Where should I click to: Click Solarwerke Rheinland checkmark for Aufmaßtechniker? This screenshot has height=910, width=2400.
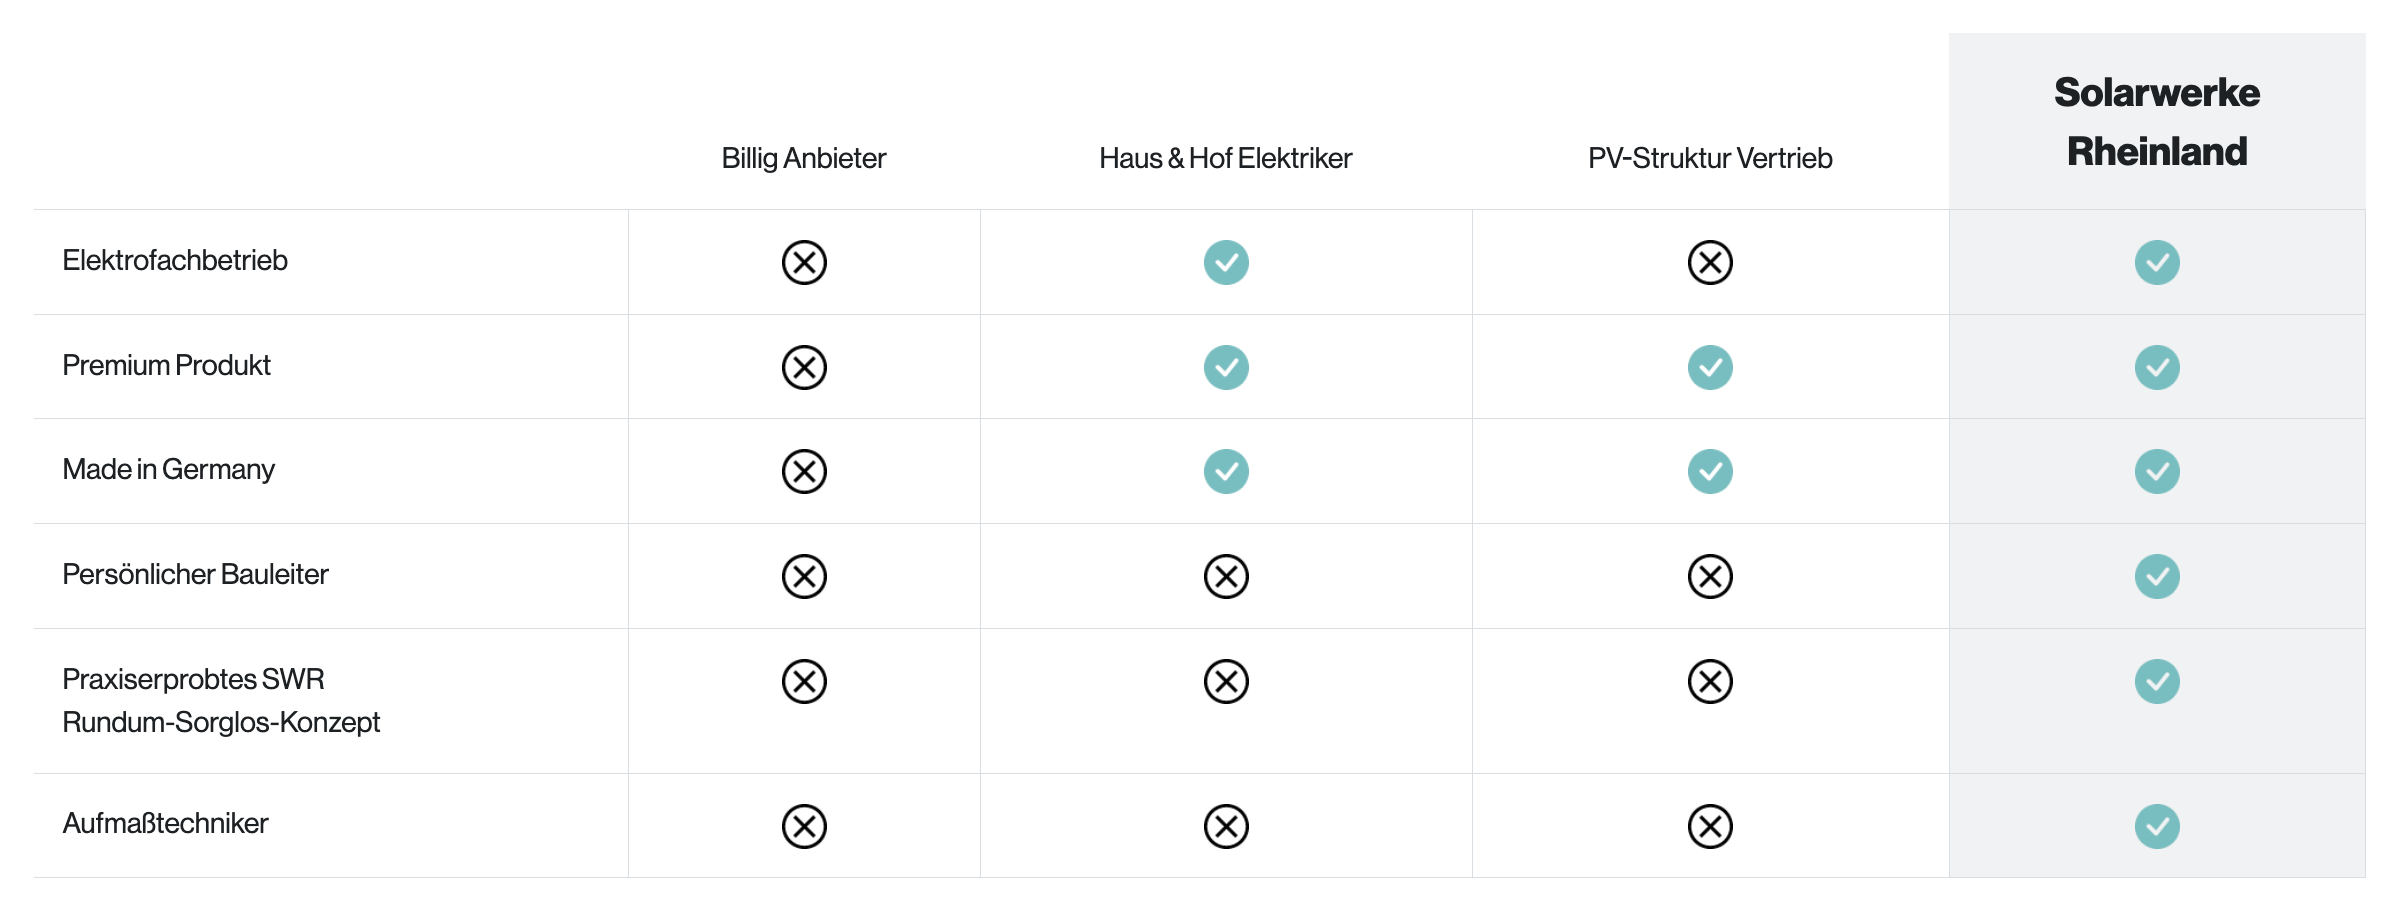click(2157, 826)
